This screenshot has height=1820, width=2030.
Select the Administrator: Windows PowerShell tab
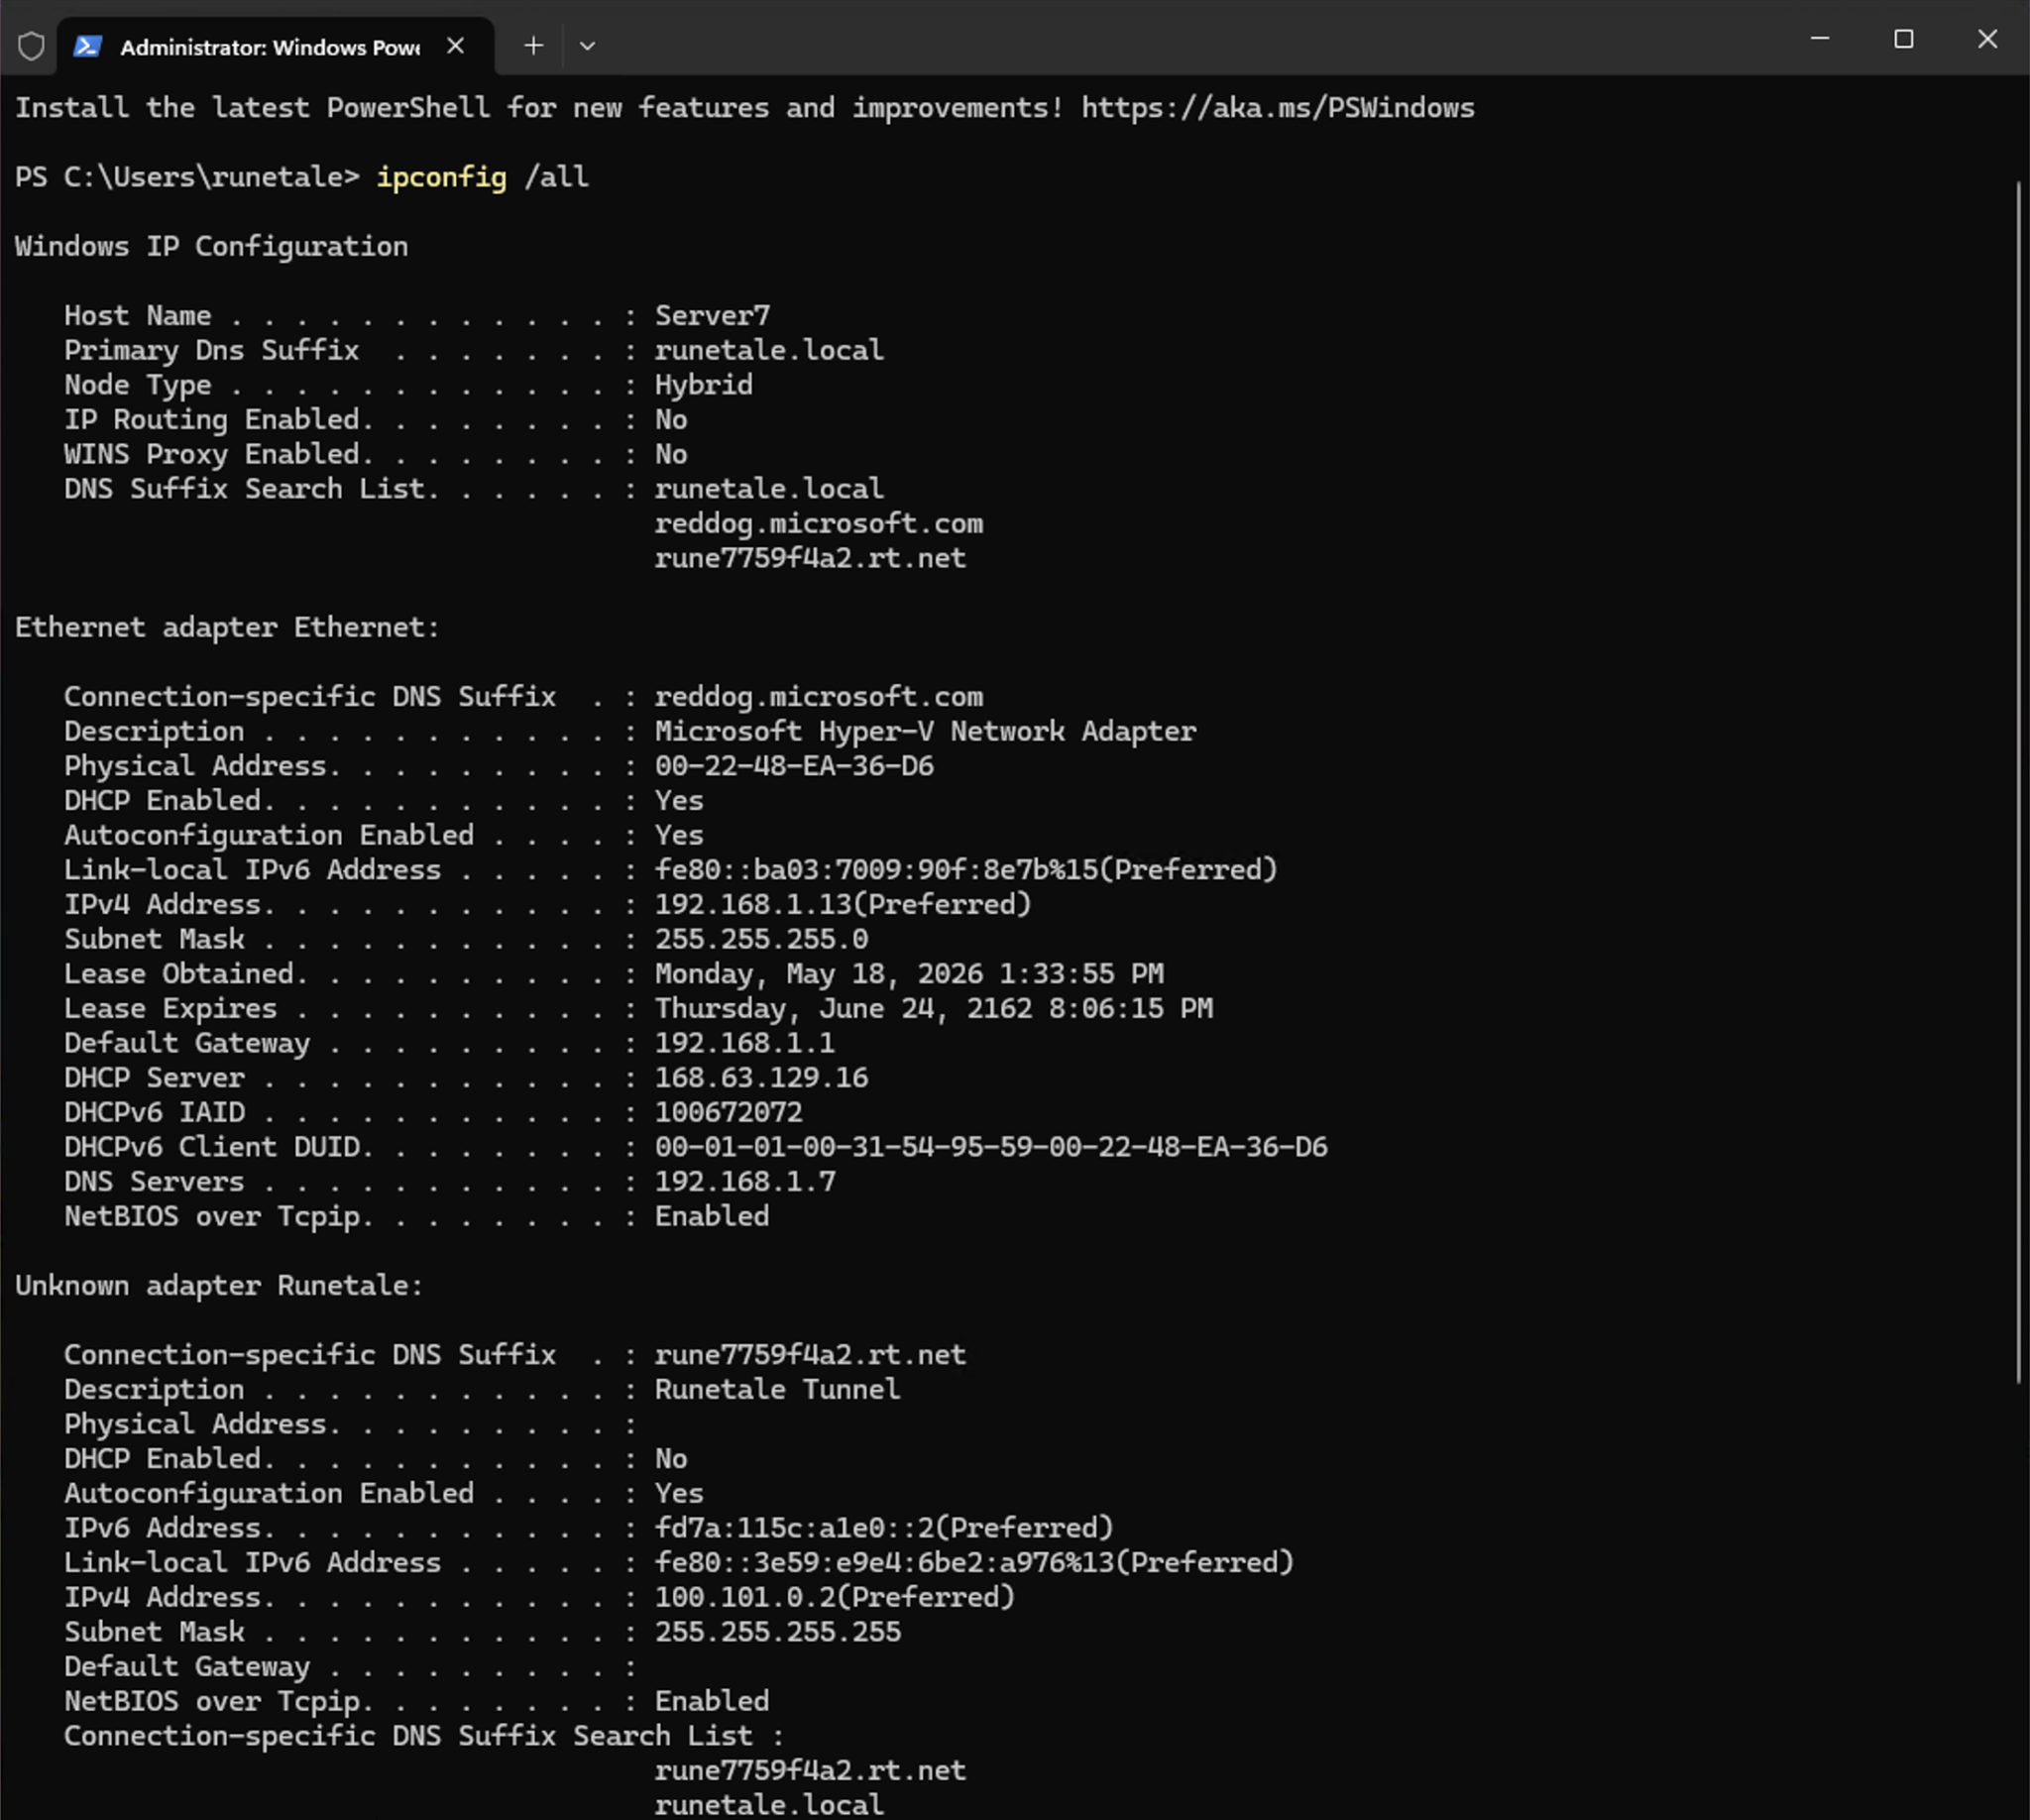pos(275,46)
